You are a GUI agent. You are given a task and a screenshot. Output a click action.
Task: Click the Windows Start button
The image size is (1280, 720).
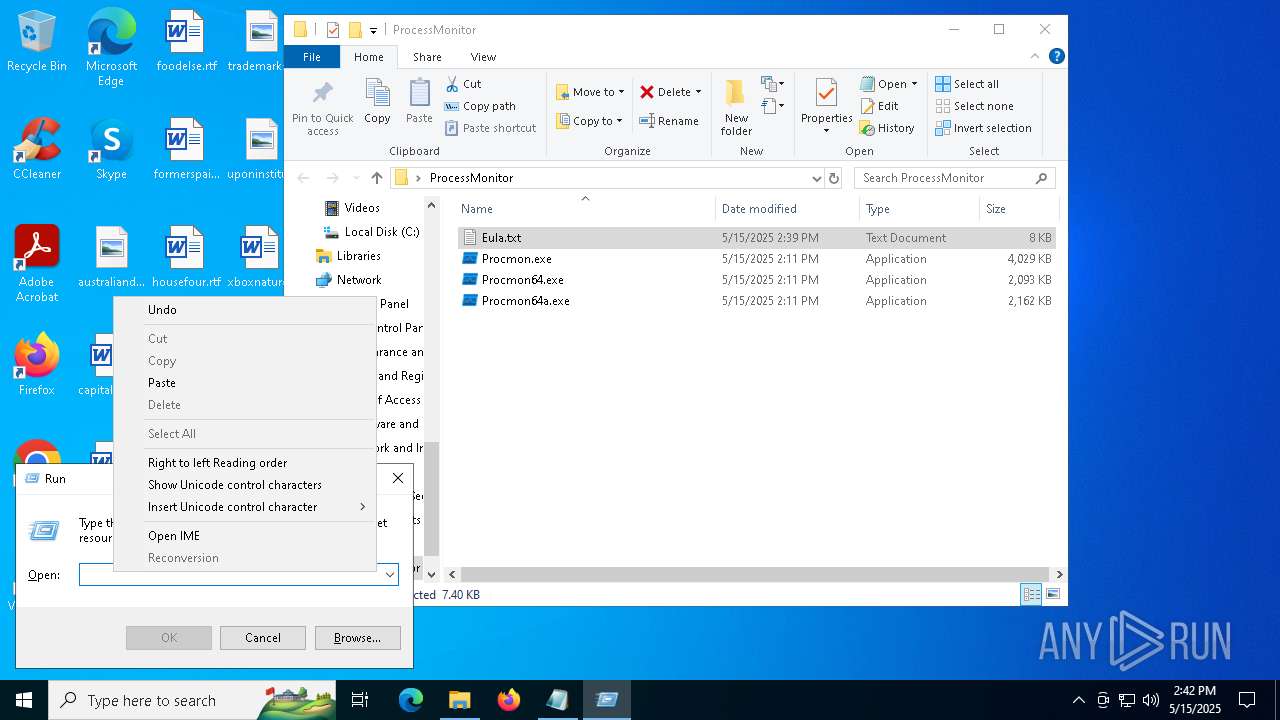coord(24,700)
